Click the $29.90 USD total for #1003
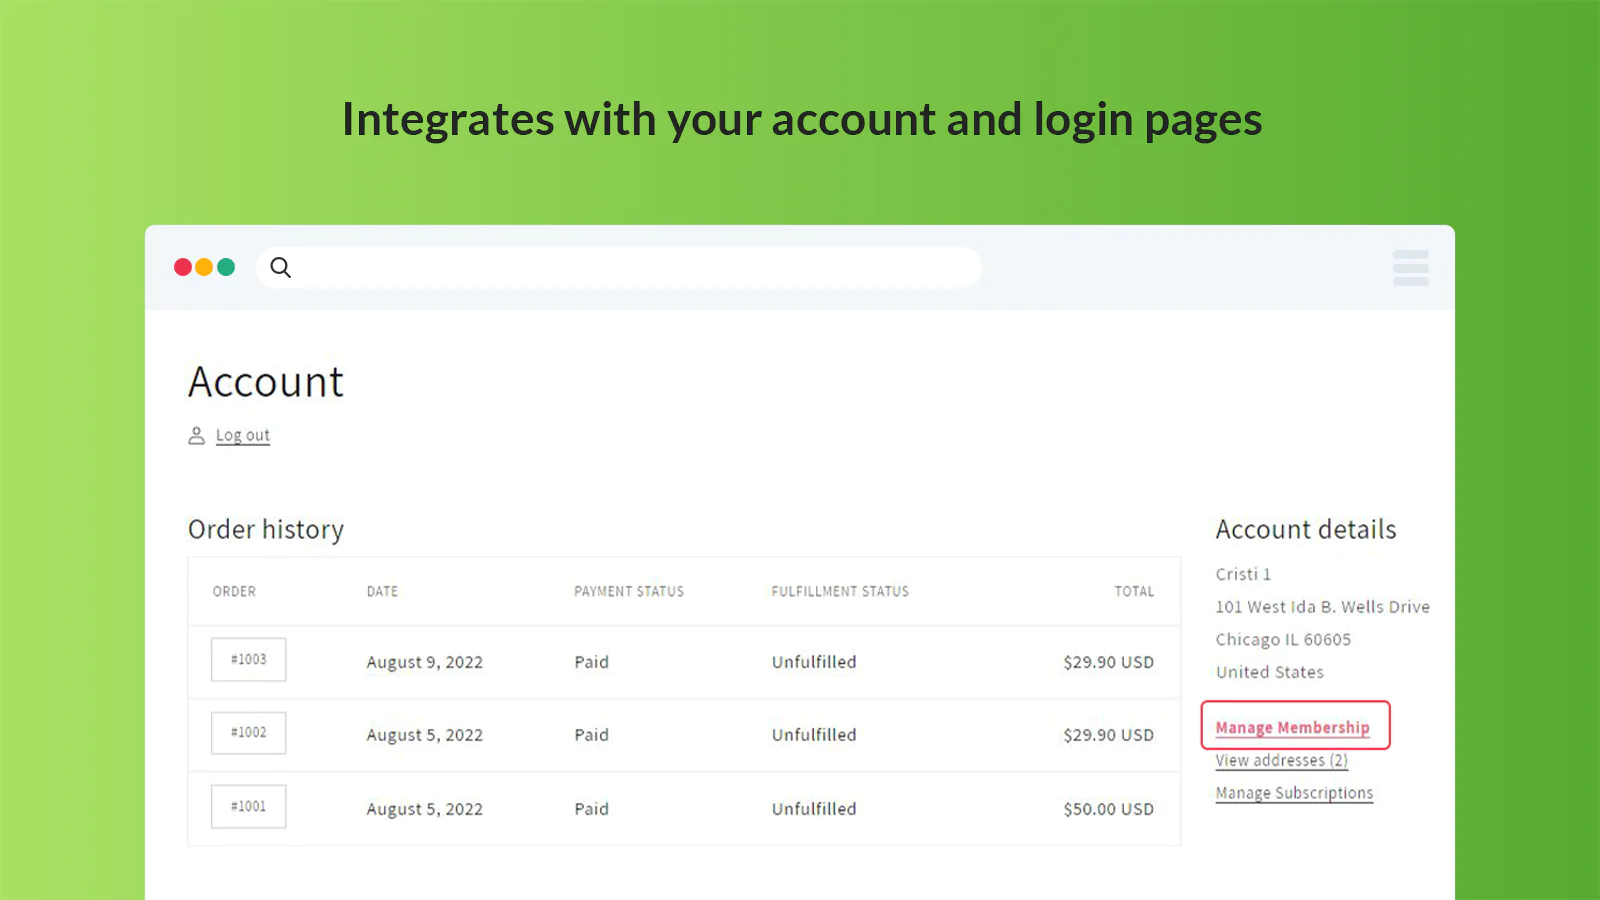The width and height of the screenshot is (1600, 900). (x=1109, y=662)
